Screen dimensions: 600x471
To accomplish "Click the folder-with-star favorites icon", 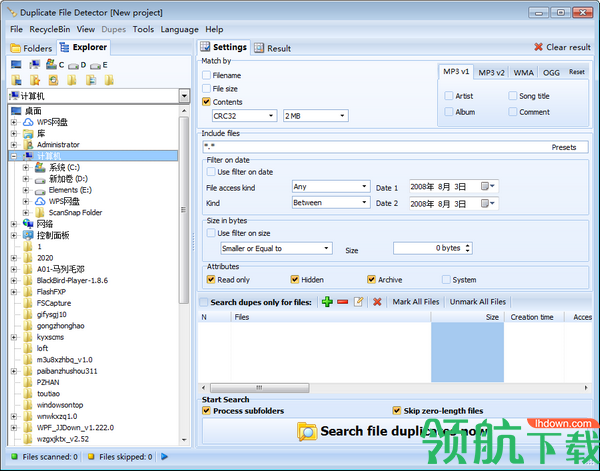I will pyautogui.click(x=35, y=80).
